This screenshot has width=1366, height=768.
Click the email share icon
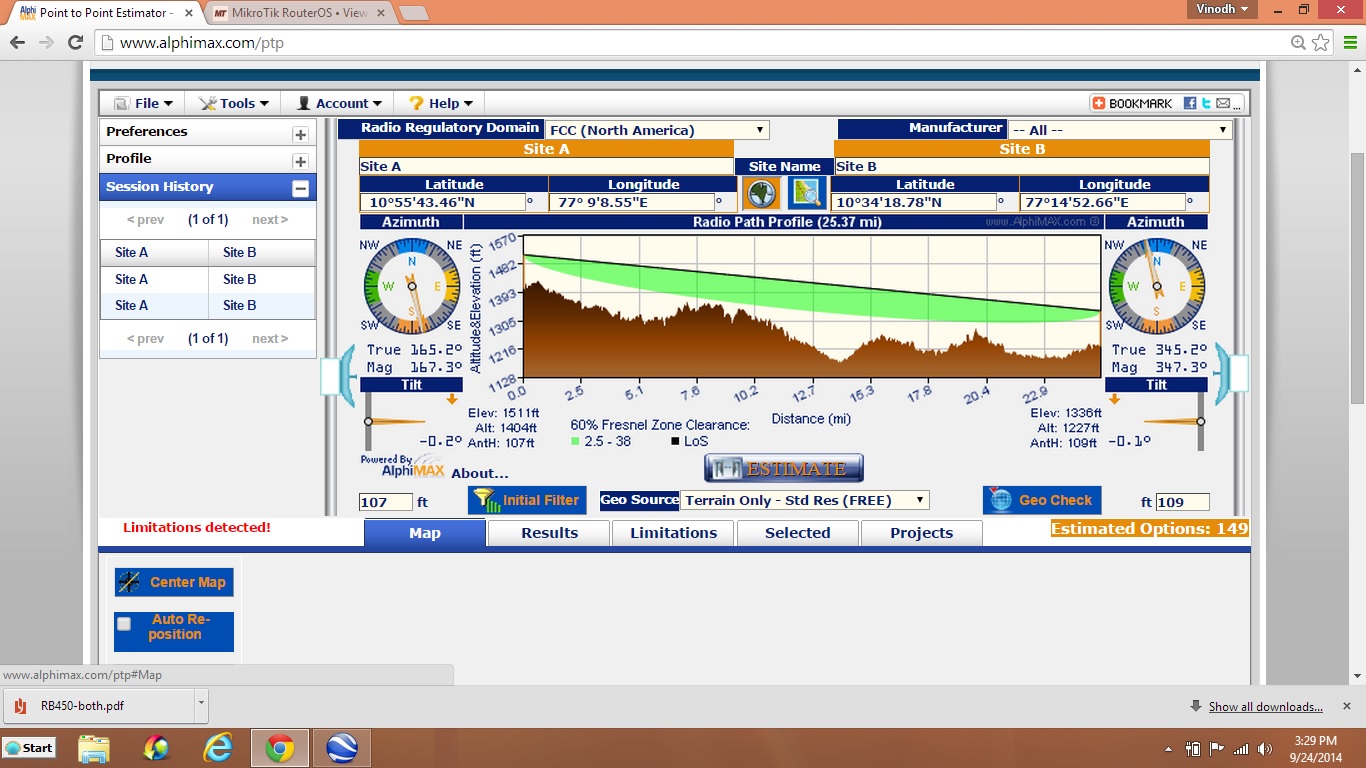pyautogui.click(x=1224, y=103)
